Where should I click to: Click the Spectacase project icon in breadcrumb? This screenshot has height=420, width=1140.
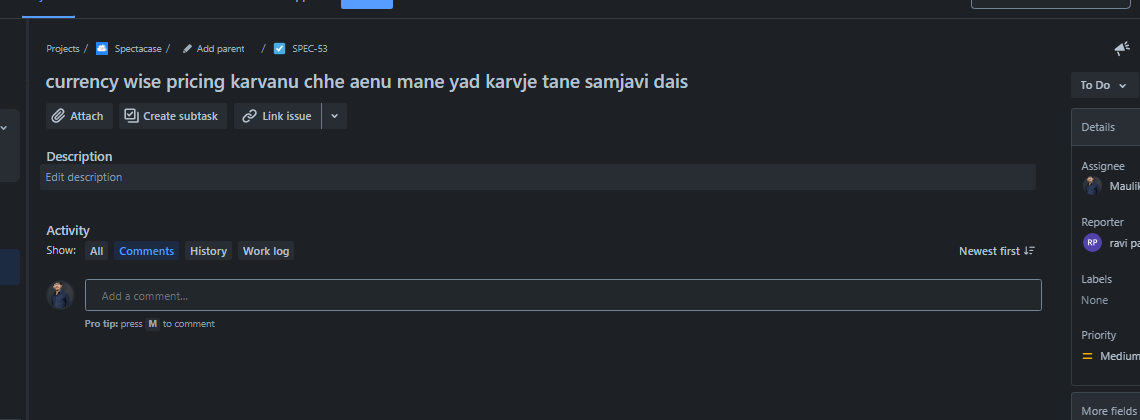102,48
